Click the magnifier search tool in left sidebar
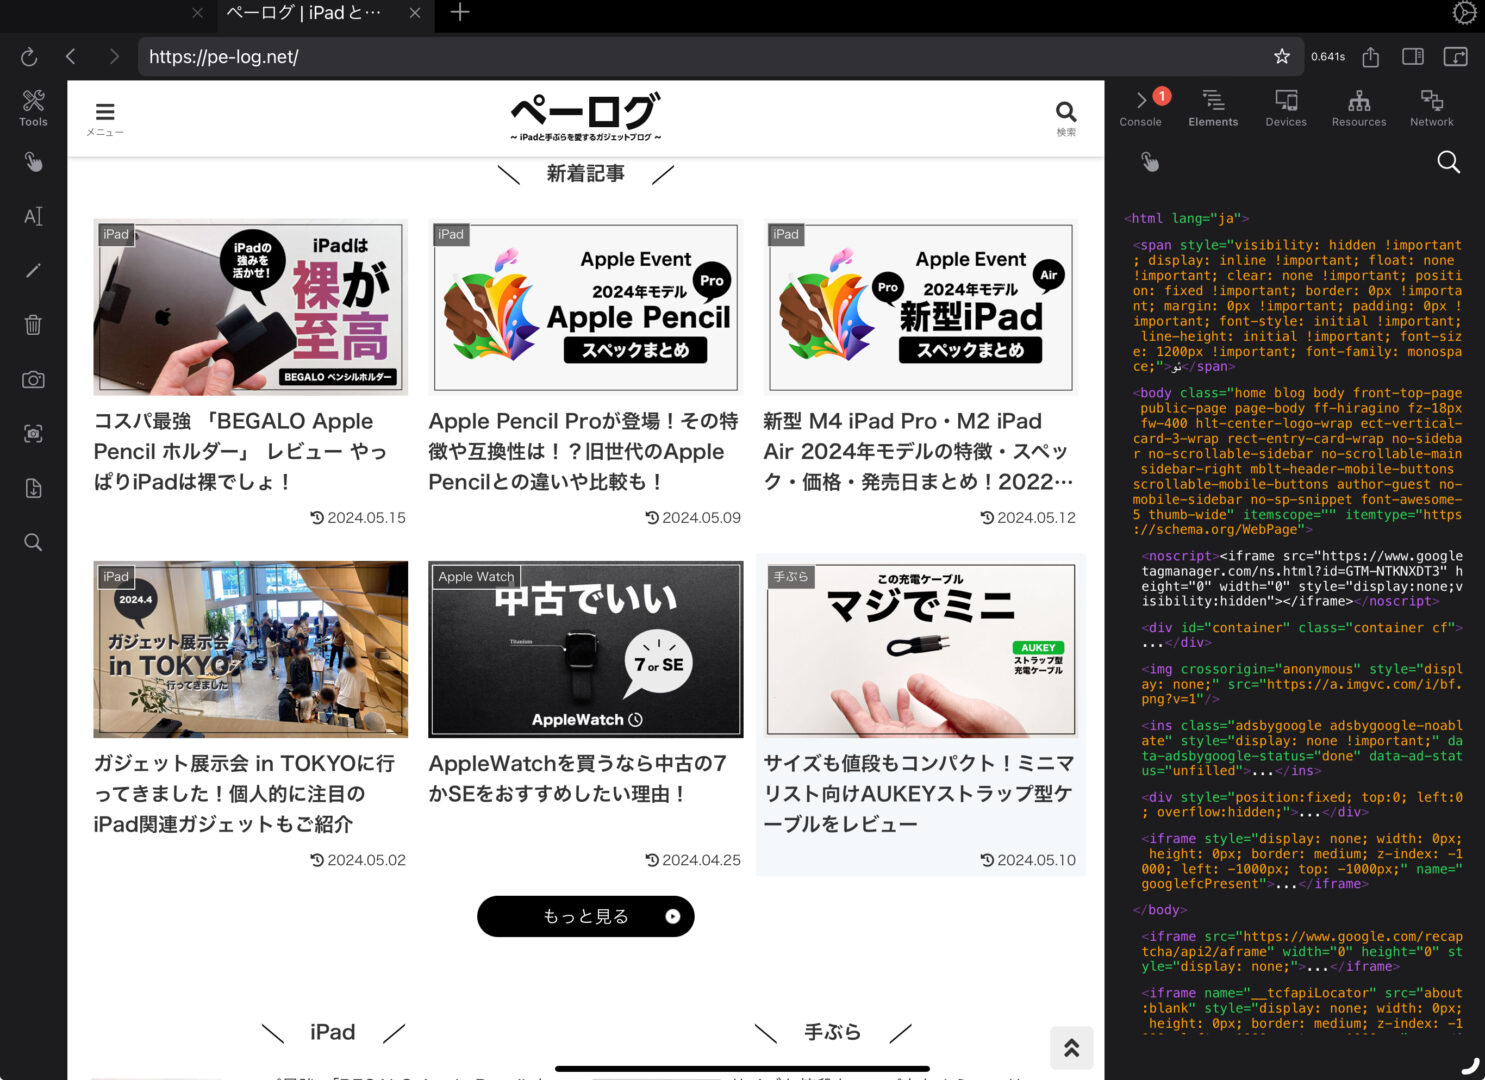The image size is (1485, 1080). 33,542
